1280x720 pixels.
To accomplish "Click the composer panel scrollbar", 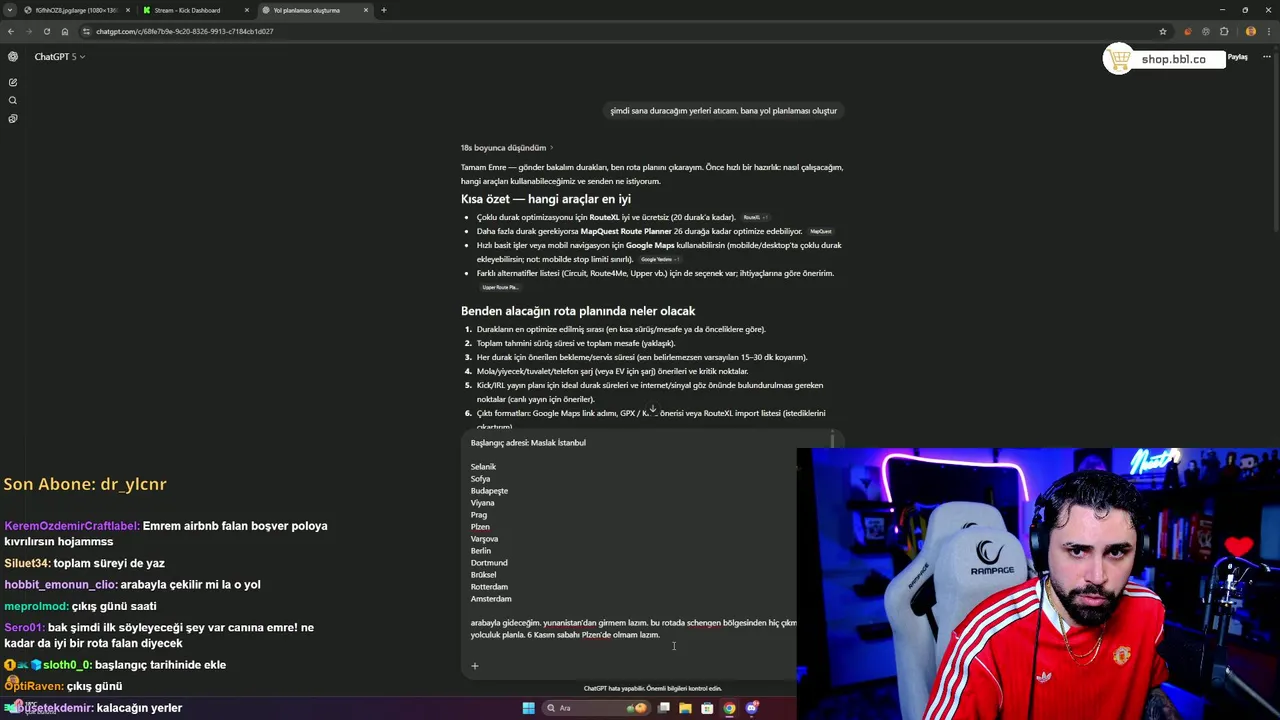I will [x=832, y=439].
